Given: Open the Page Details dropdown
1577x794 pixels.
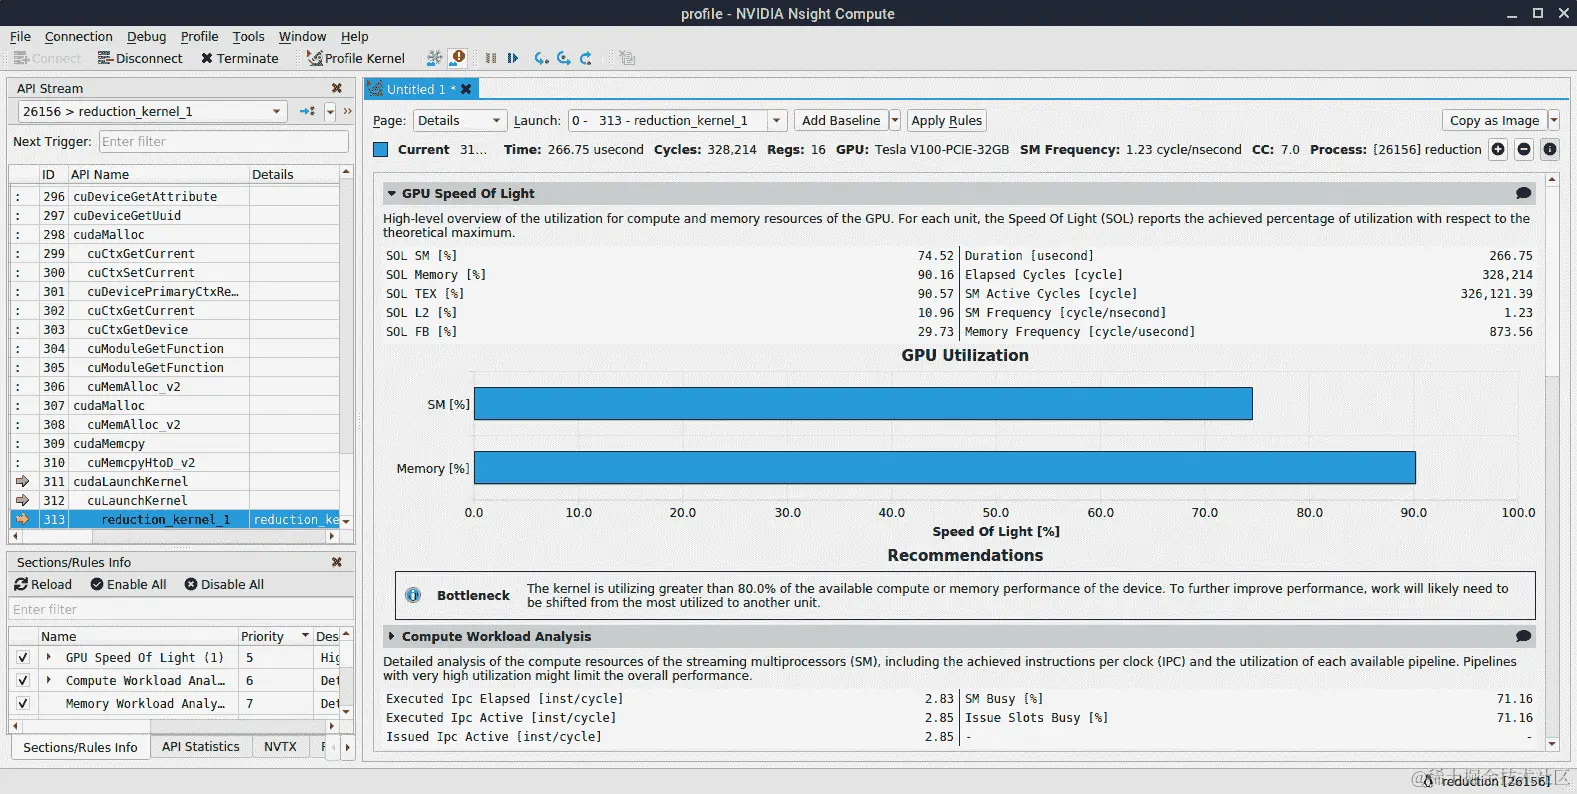Looking at the screenshot, I should click(460, 120).
